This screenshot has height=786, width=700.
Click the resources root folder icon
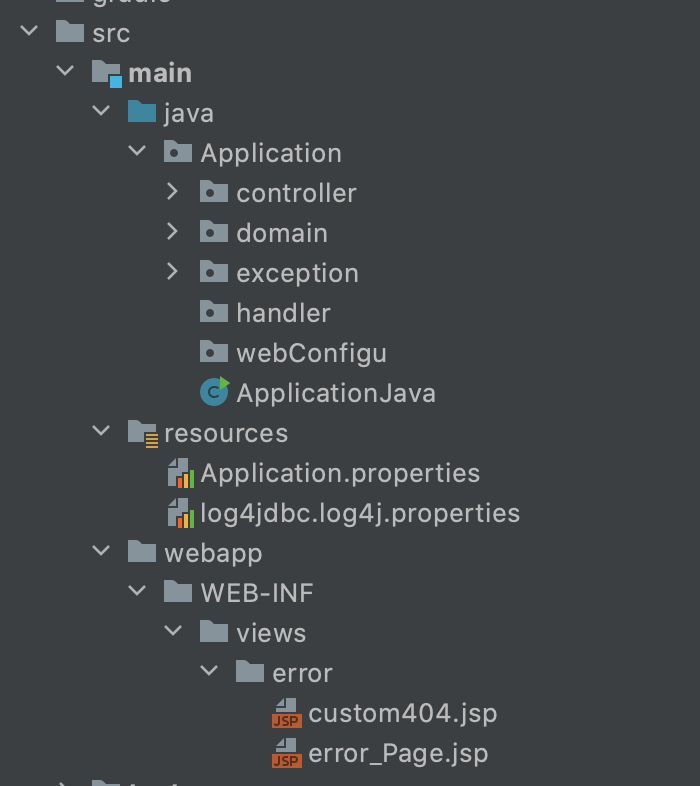point(143,434)
